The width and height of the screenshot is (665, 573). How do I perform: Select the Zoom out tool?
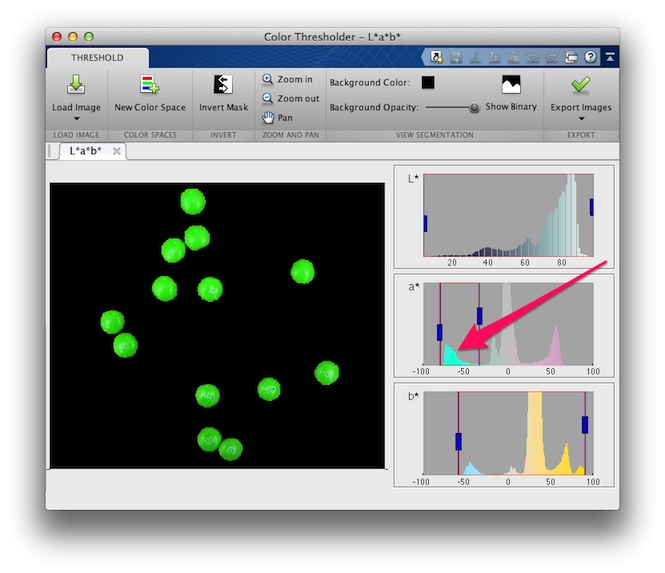(x=268, y=98)
